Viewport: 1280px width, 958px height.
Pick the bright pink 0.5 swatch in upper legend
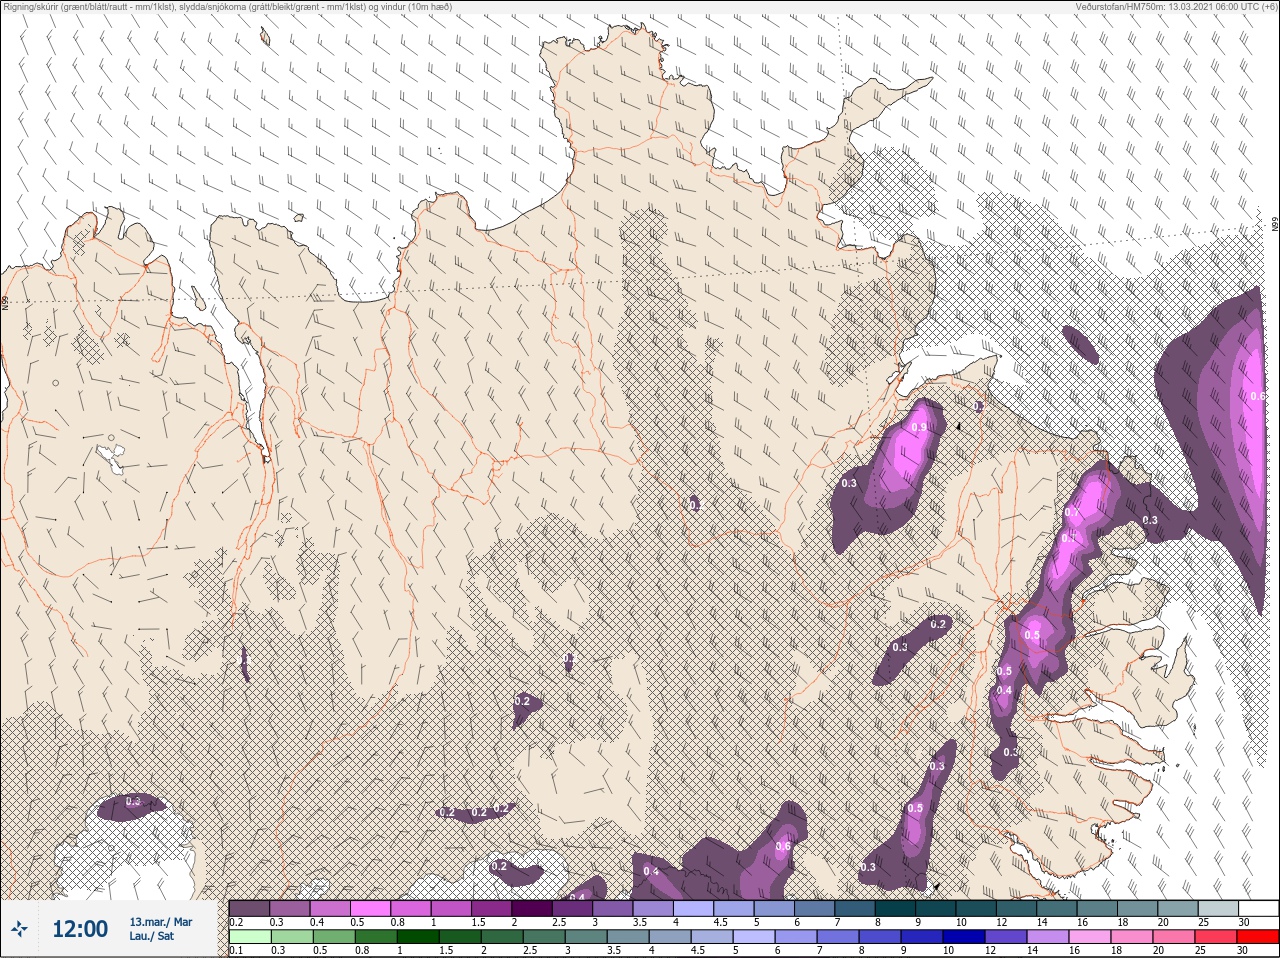click(370, 908)
